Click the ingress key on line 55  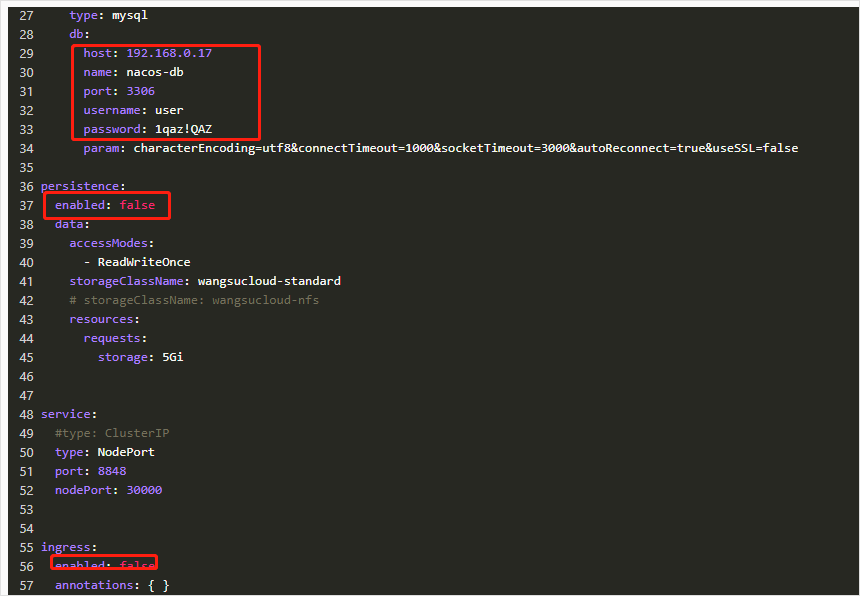pyautogui.click(x=68, y=547)
